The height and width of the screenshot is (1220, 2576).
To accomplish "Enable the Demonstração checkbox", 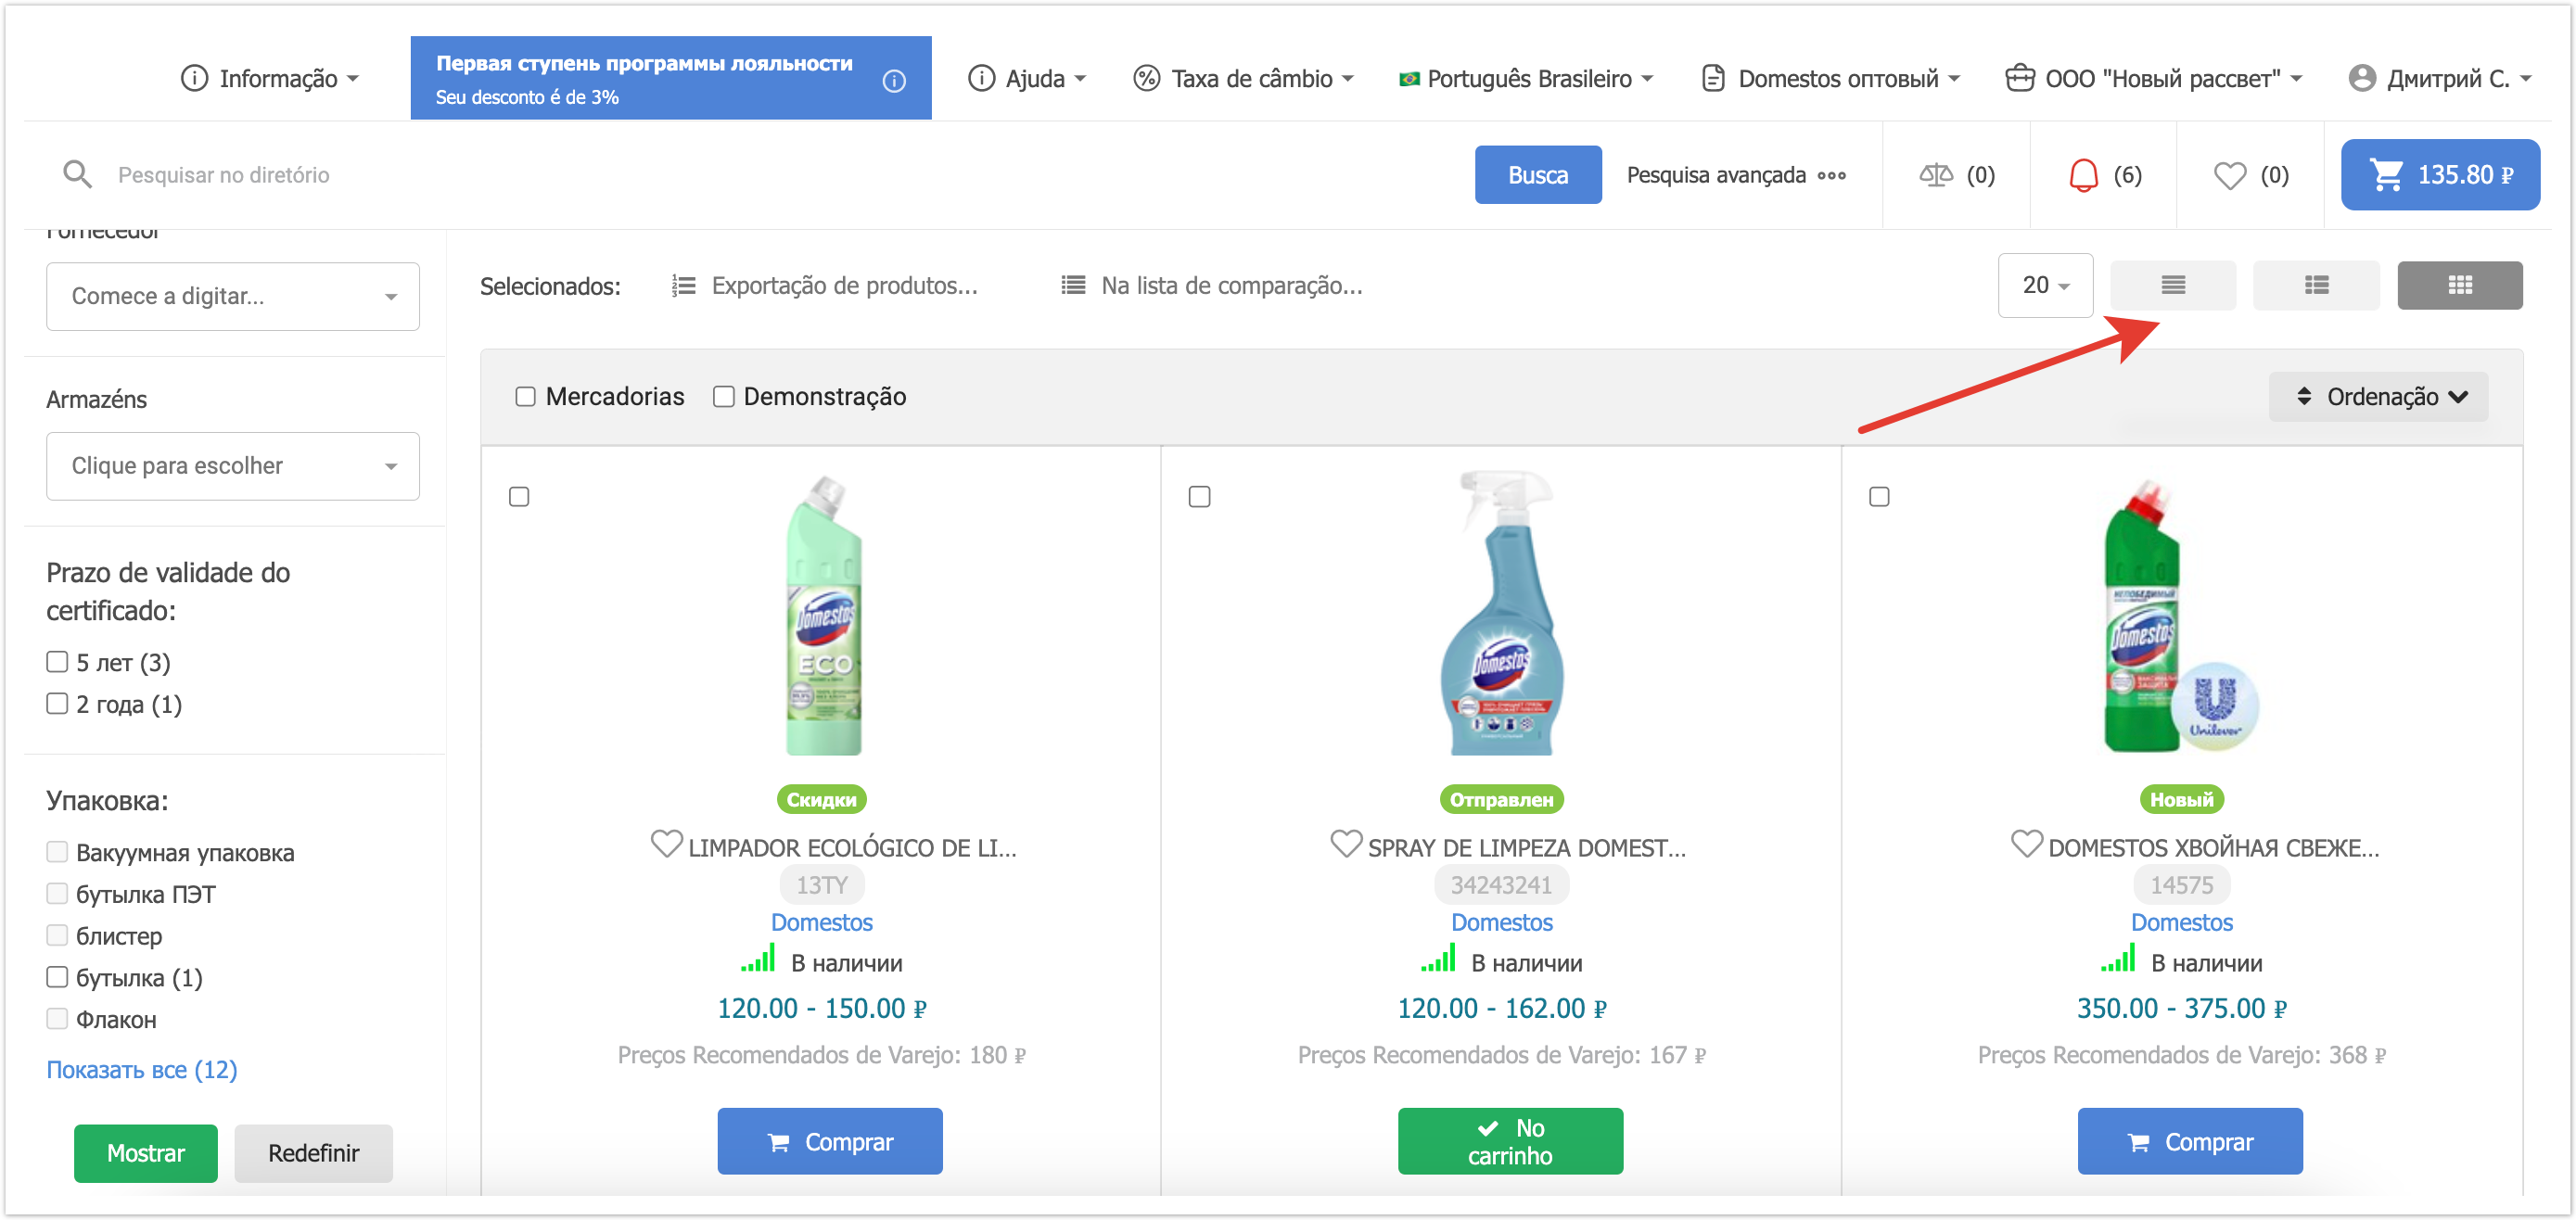I will click(x=723, y=397).
